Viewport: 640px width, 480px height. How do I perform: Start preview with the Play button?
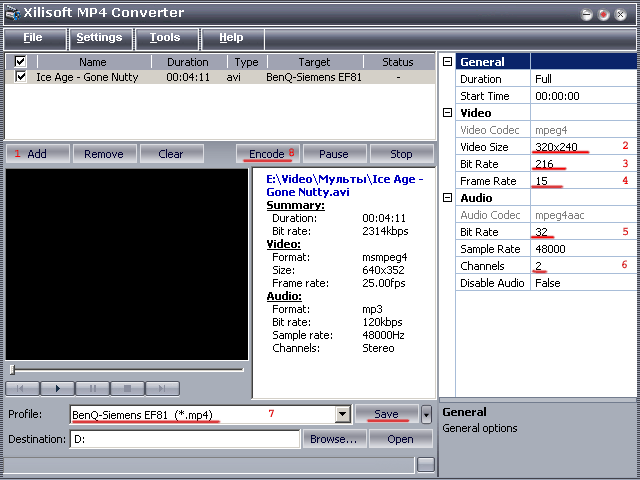coord(58,388)
